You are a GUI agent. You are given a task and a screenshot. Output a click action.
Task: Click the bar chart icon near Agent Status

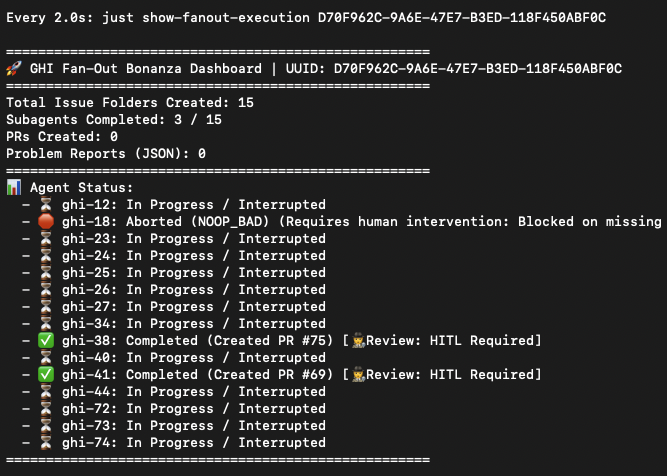(x=14, y=188)
